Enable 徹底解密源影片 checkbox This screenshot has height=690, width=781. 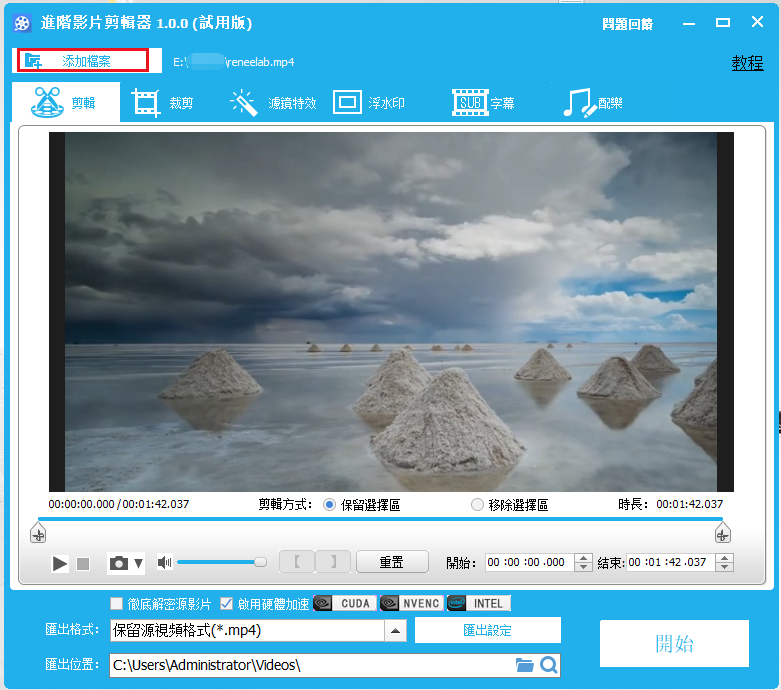click(x=117, y=604)
